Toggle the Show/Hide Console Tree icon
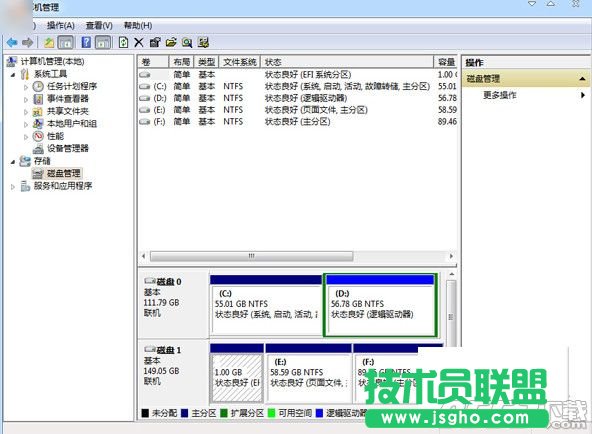592x434 pixels. pyautogui.click(x=65, y=43)
